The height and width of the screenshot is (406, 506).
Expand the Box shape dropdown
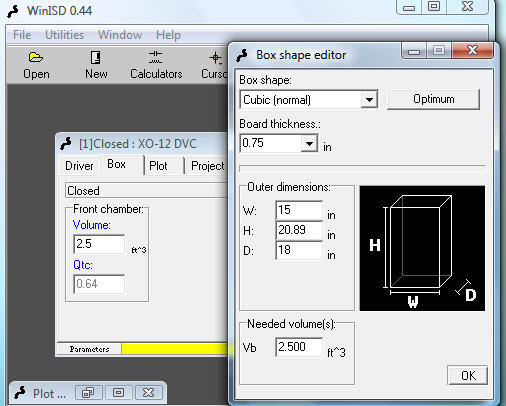pyautogui.click(x=369, y=99)
